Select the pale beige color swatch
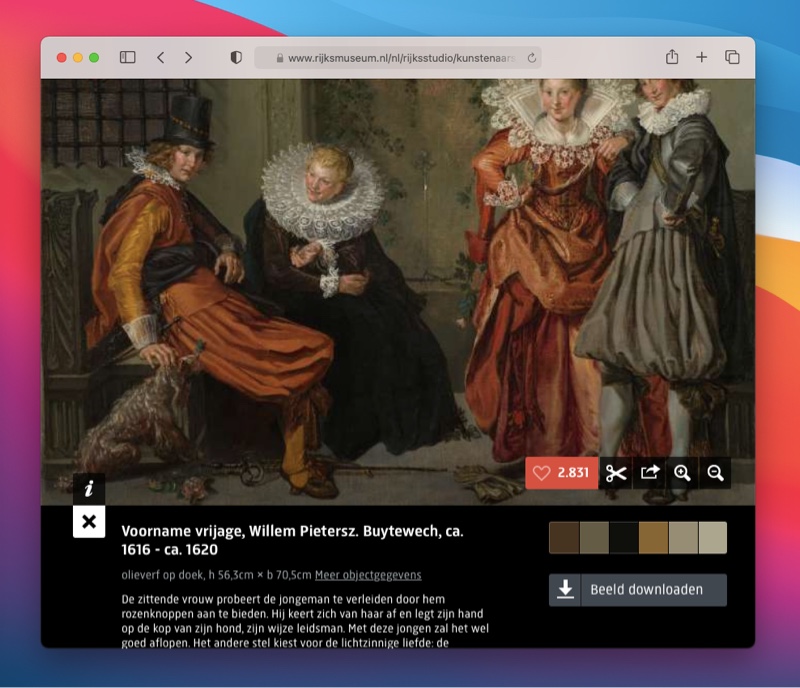800x688 pixels. click(713, 537)
